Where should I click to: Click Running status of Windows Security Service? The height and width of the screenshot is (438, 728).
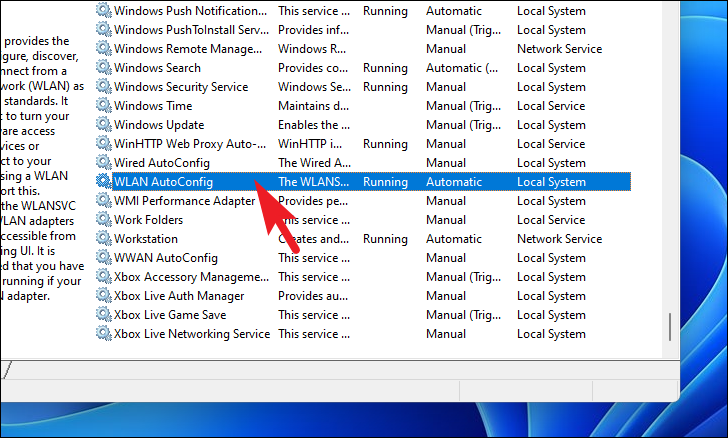[385, 87]
